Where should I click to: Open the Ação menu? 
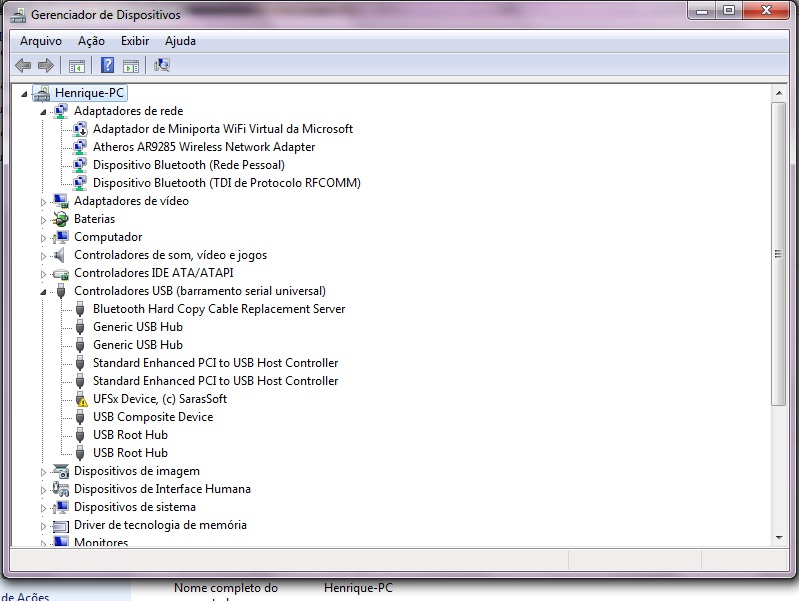click(91, 41)
